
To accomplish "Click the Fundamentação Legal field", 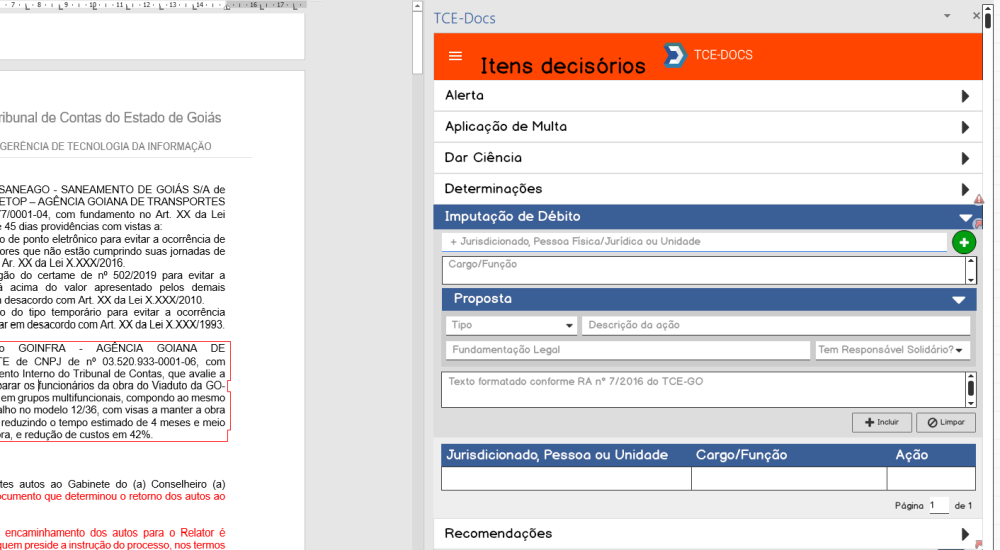I will (x=627, y=350).
